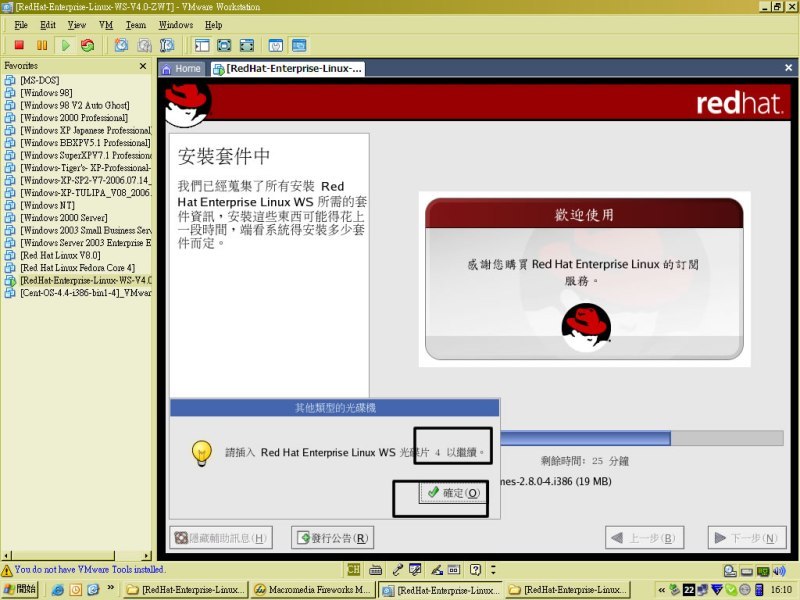This screenshot has height=600, width=800.
Task: Open the Windows 開始 Start button
Action: tap(19, 589)
